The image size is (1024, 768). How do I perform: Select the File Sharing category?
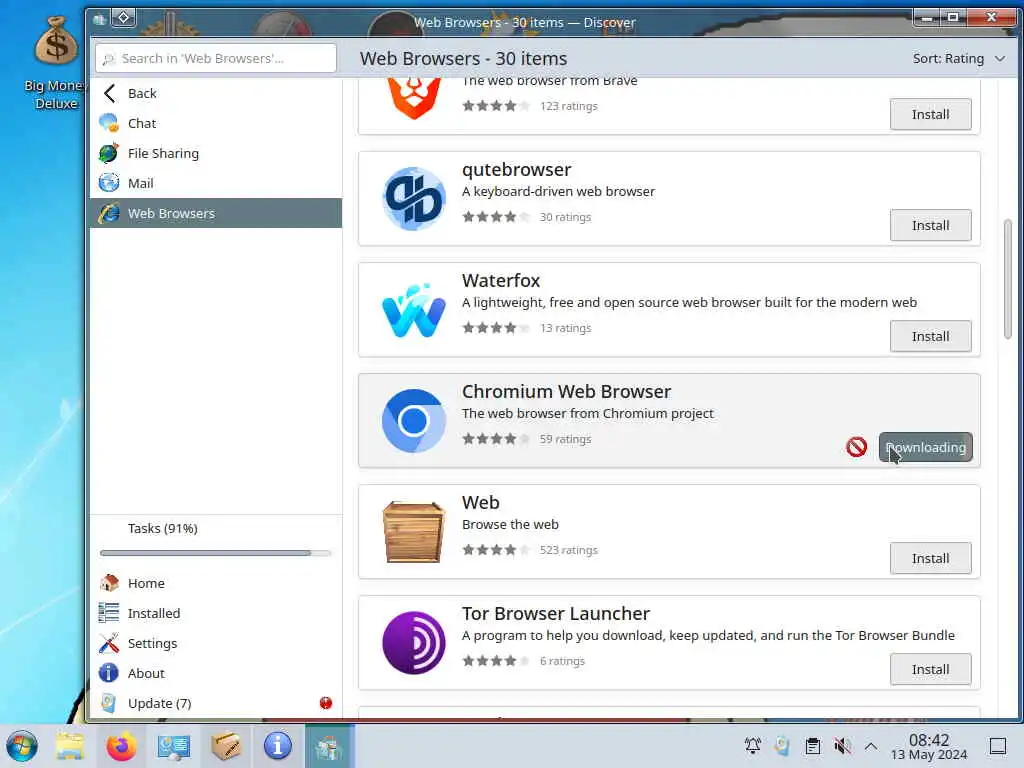216,153
